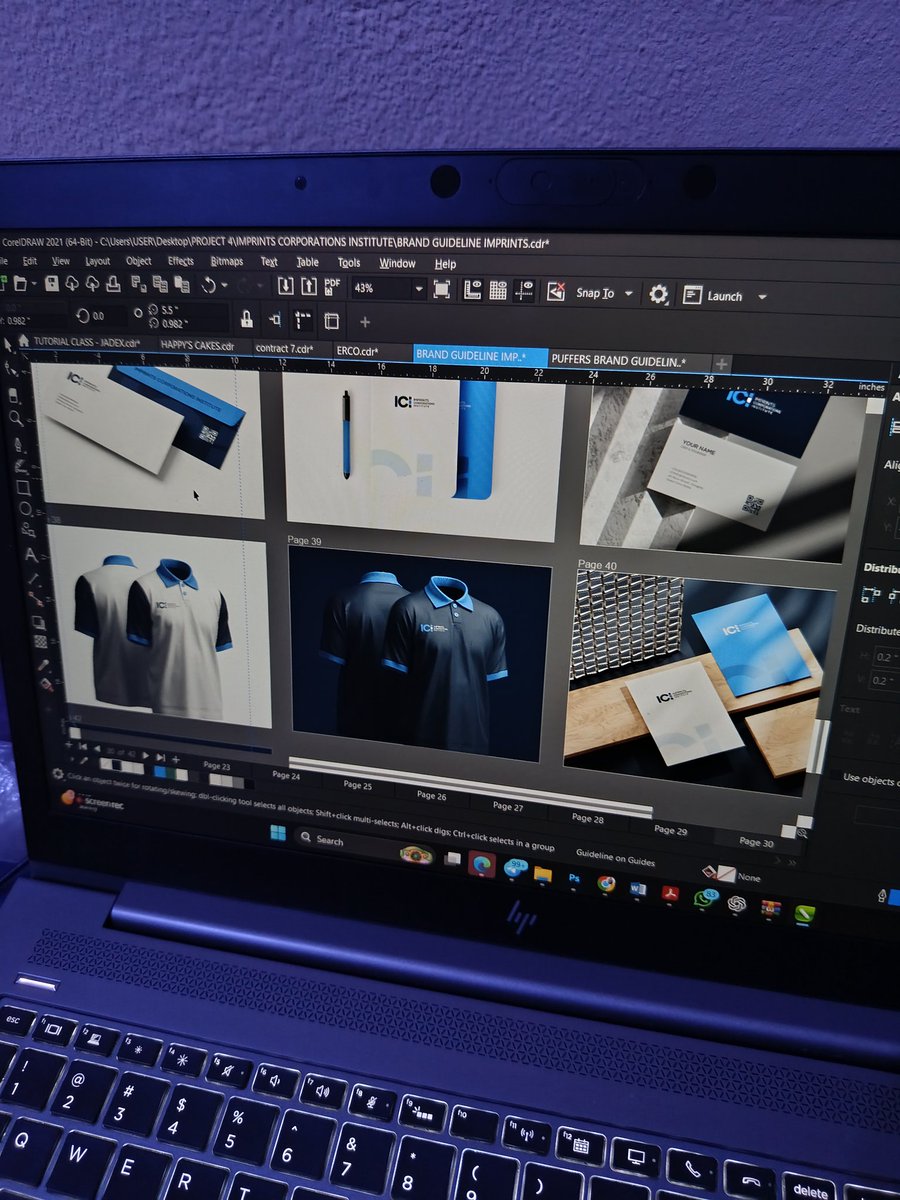
Task: Click the Full-Screen Preview icon
Action: 441,289
